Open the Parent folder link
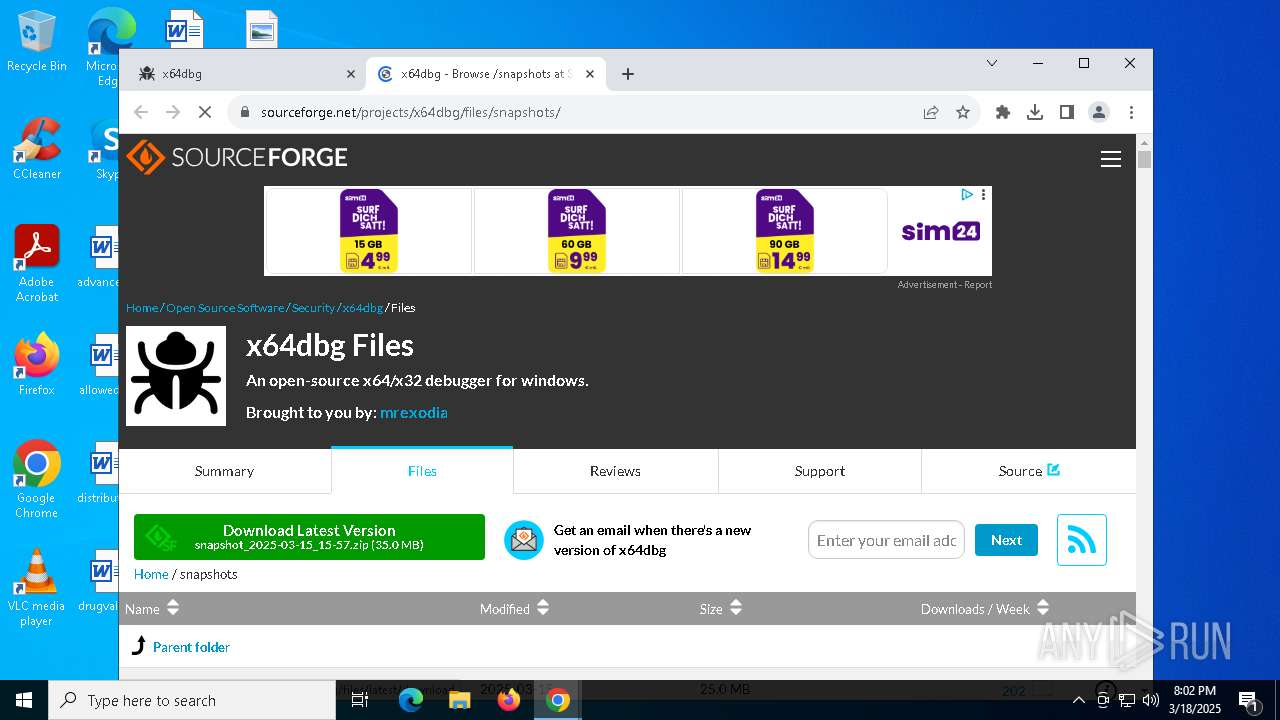1280x720 pixels. (191, 647)
